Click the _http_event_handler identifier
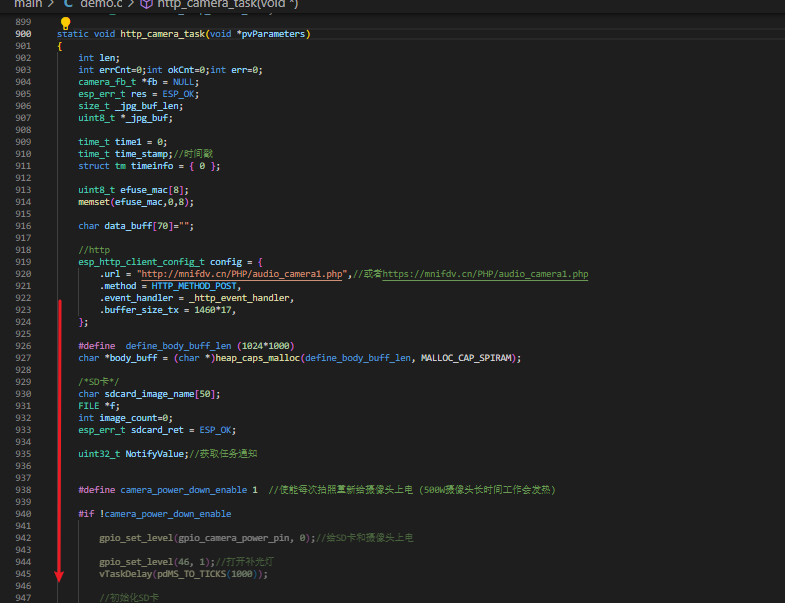Viewport: 785px width, 603px height. tap(239, 298)
